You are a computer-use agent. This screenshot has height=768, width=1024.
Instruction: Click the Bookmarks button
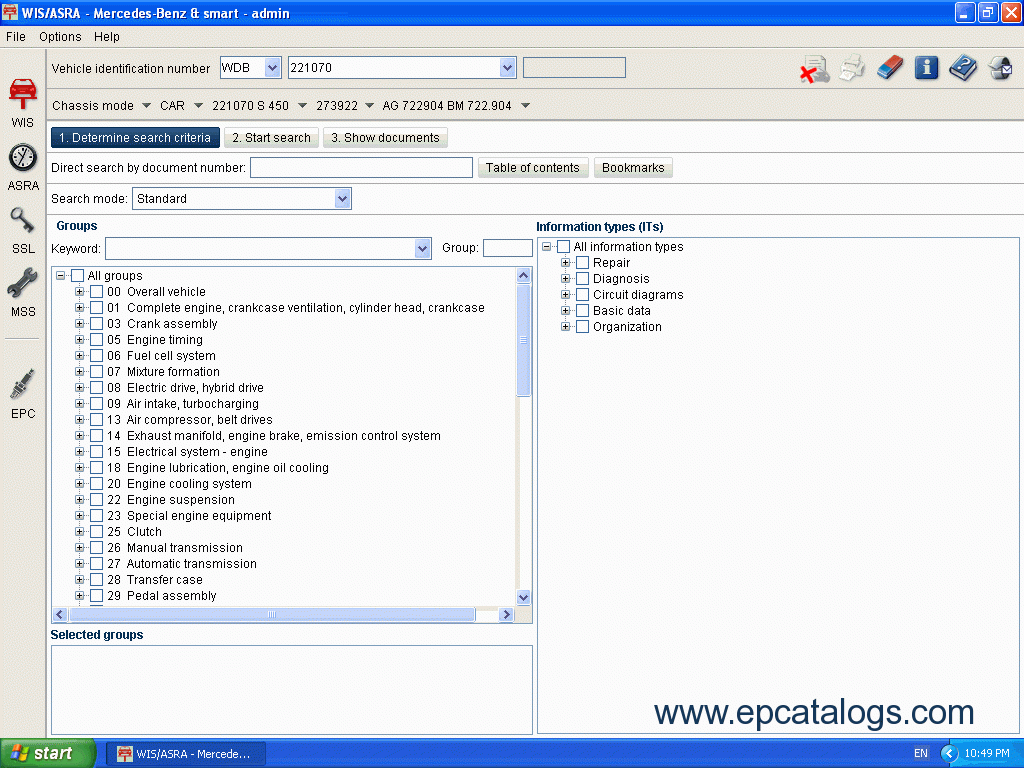633,168
